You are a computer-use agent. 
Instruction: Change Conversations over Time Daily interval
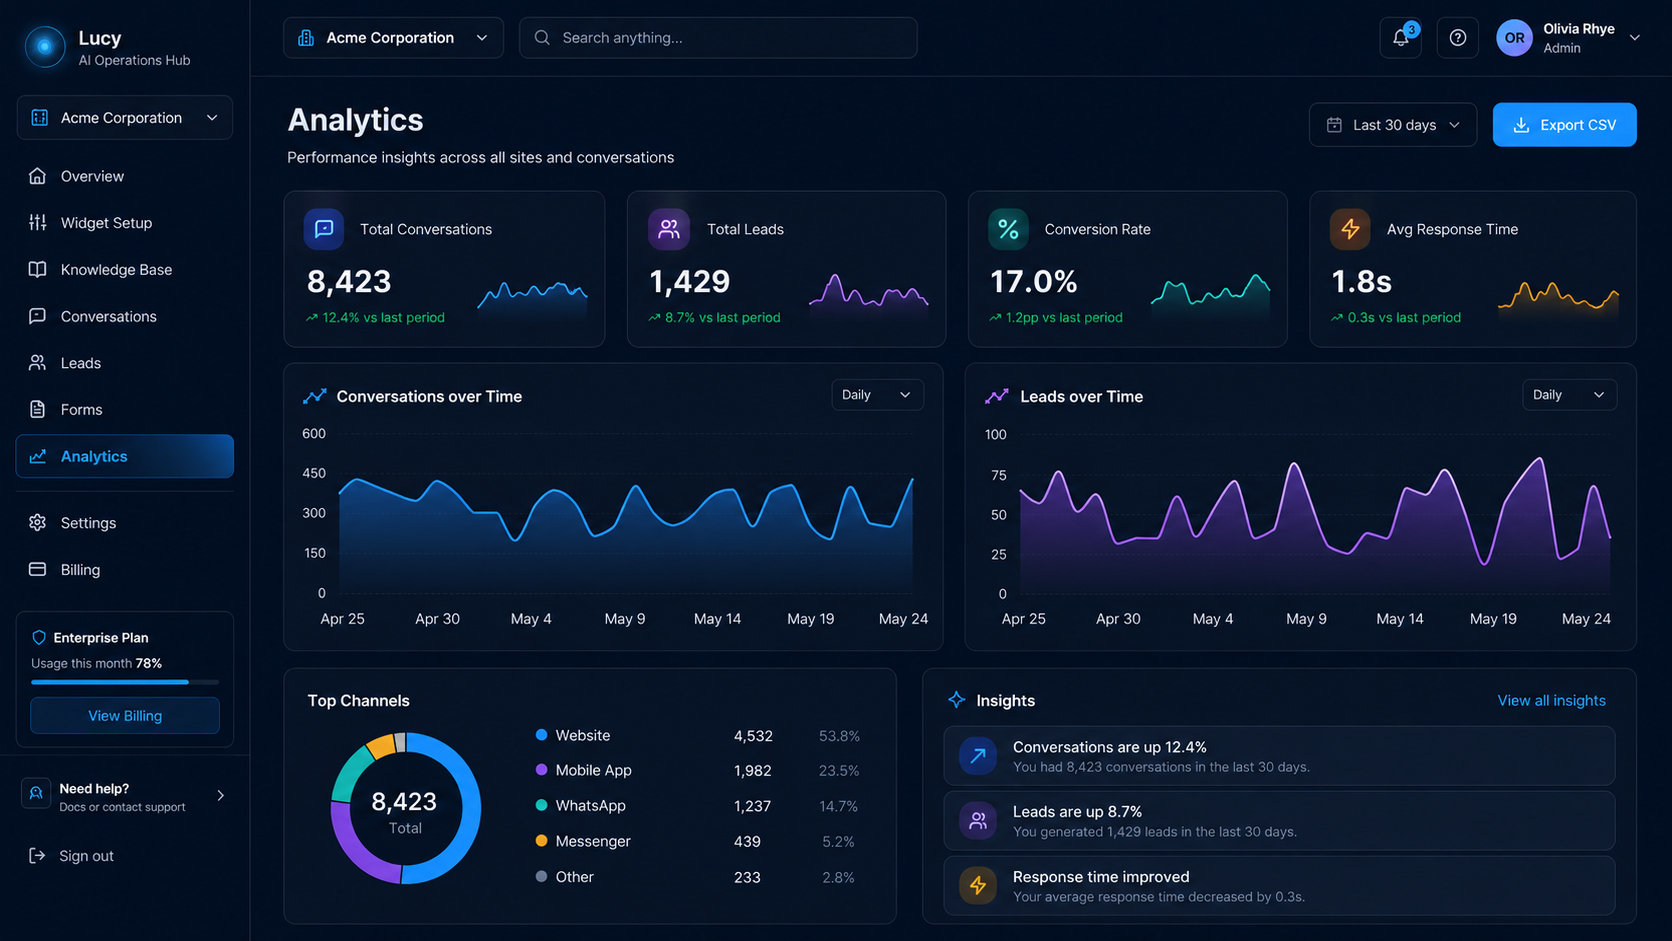(877, 395)
